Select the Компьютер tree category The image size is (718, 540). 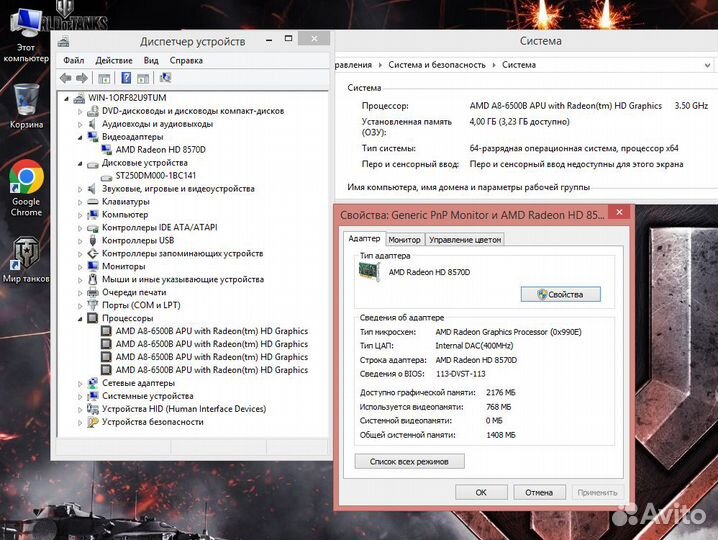[x=125, y=214]
